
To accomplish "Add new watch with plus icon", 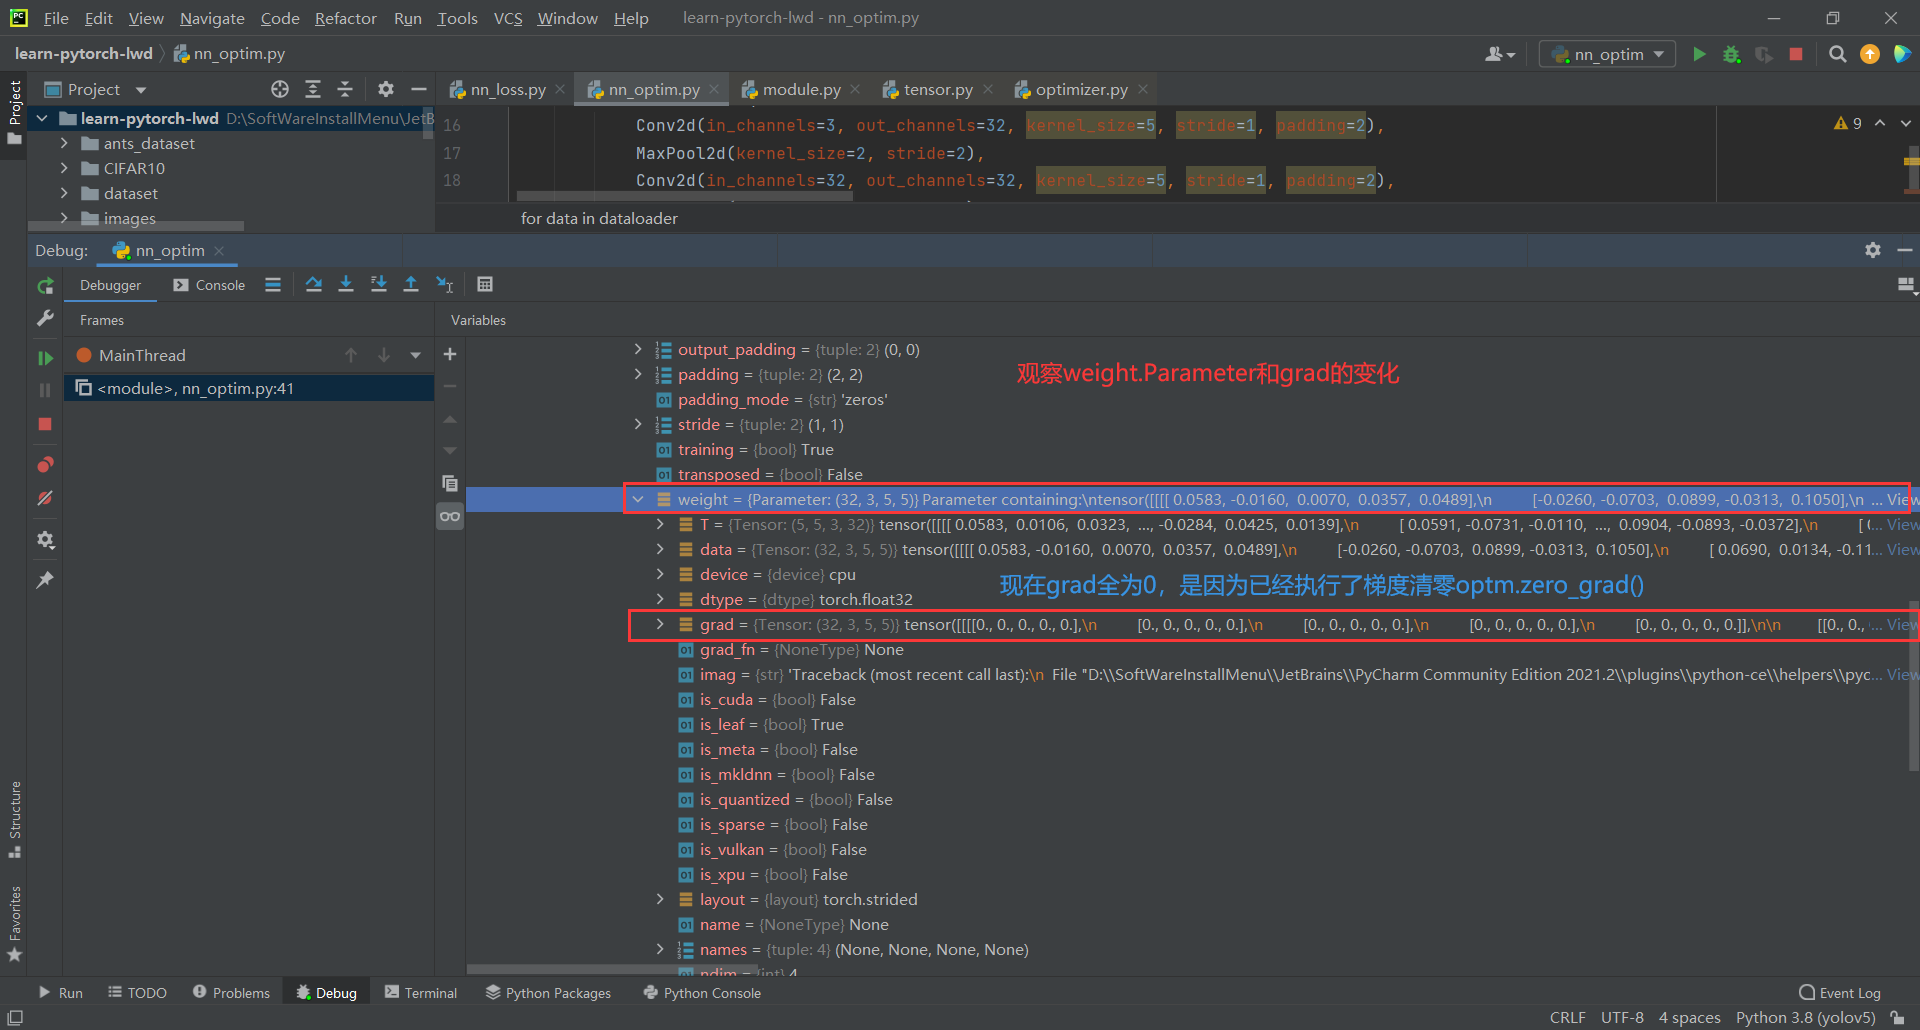I will (450, 354).
